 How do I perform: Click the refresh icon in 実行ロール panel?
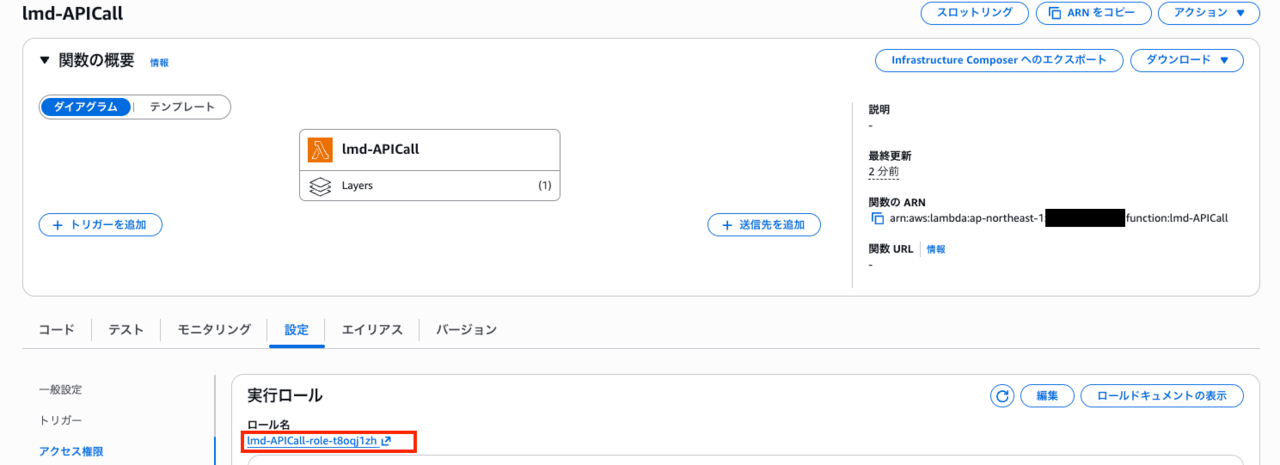(x=1002, y=396)
